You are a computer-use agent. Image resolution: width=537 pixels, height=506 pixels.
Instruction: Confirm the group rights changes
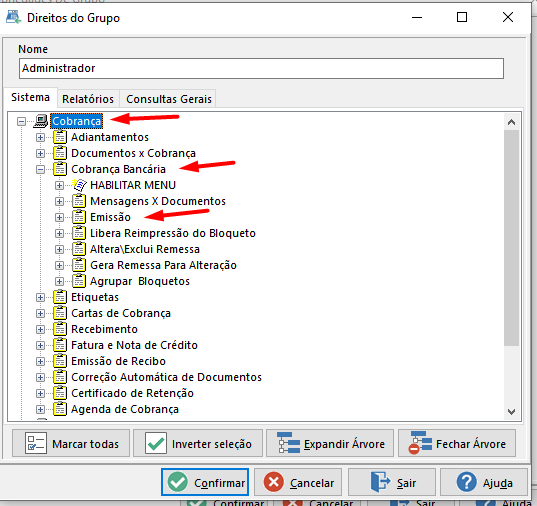(x=205, y=482)
